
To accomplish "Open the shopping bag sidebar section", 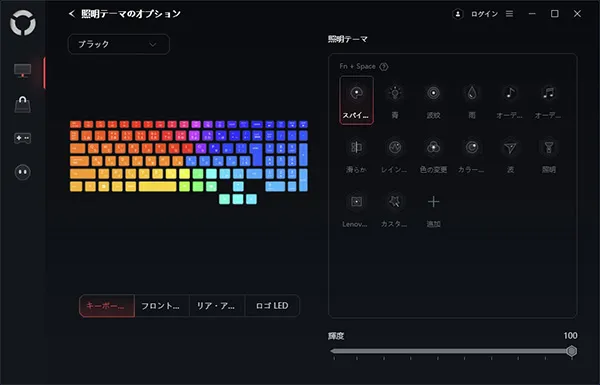I will [23, 104].
